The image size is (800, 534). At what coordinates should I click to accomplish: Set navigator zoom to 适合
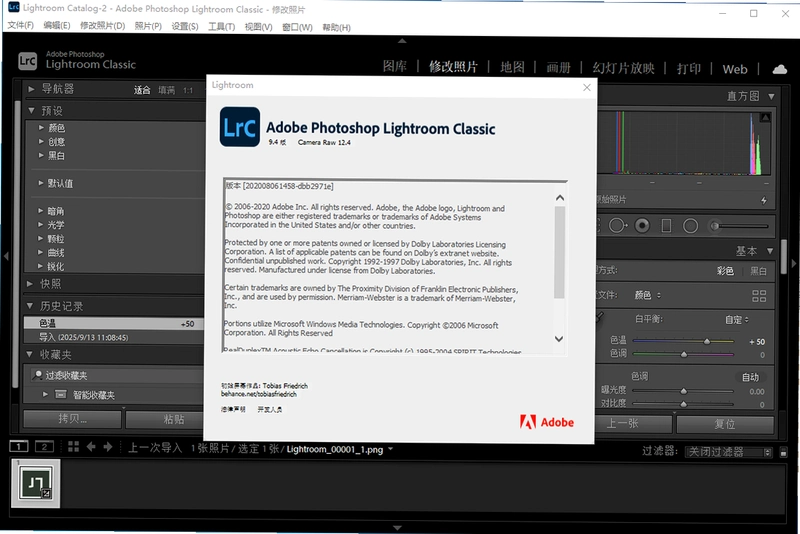(x=142, y=90)
